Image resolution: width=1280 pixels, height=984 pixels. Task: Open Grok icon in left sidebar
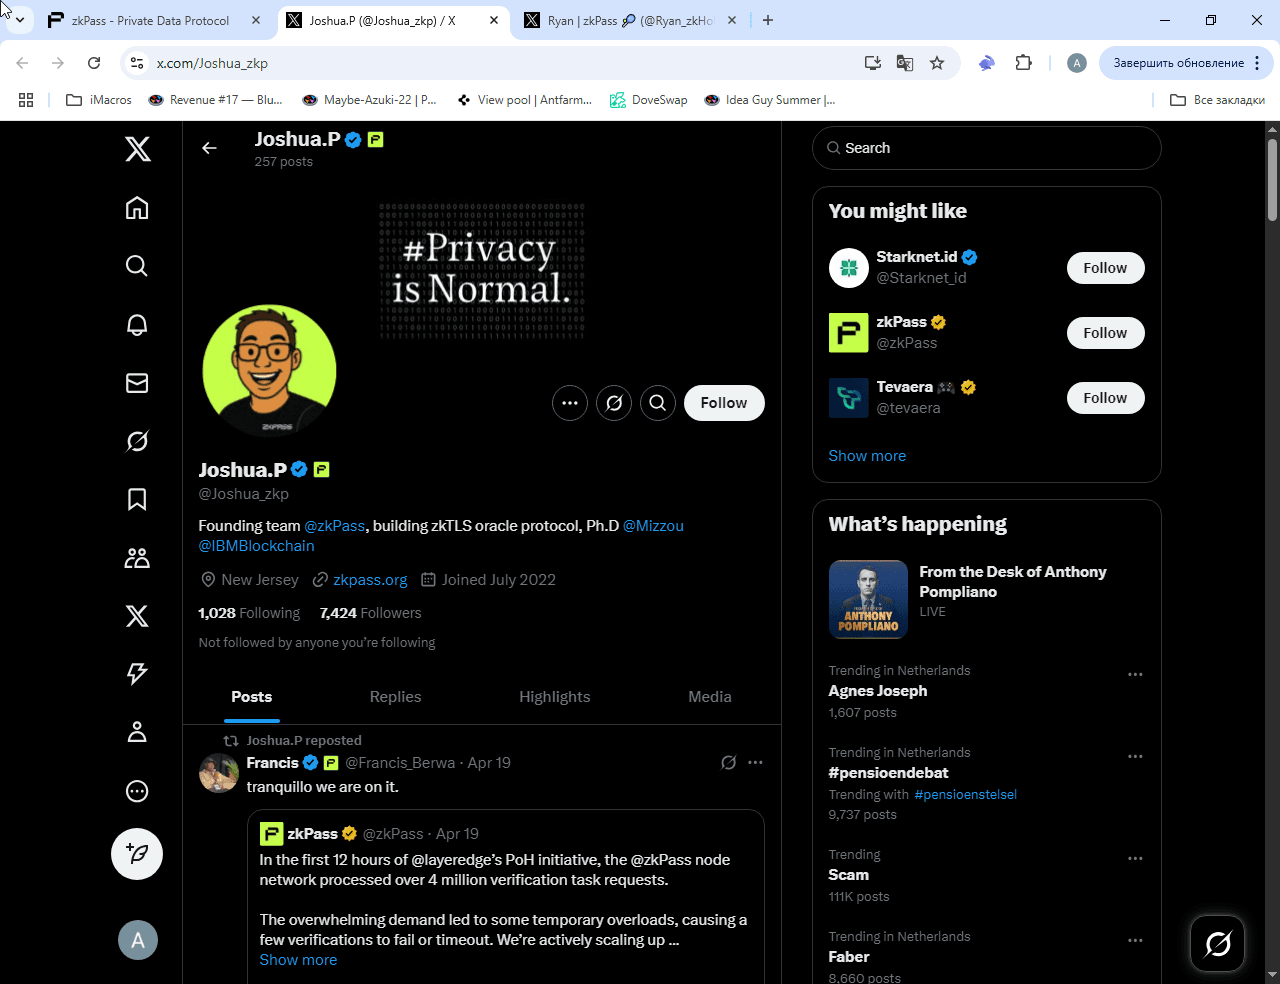pos(137,441)
